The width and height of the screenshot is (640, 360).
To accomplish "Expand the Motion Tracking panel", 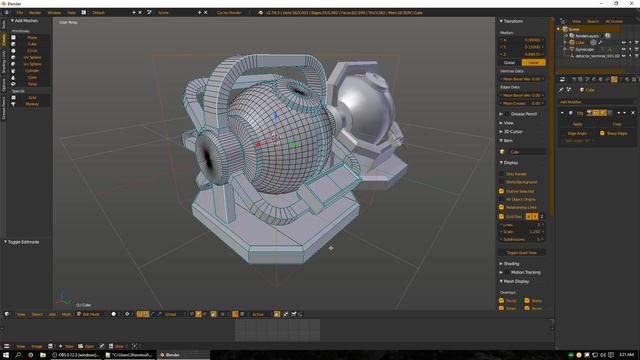I will pyautogui.click(x=501, y=272).
